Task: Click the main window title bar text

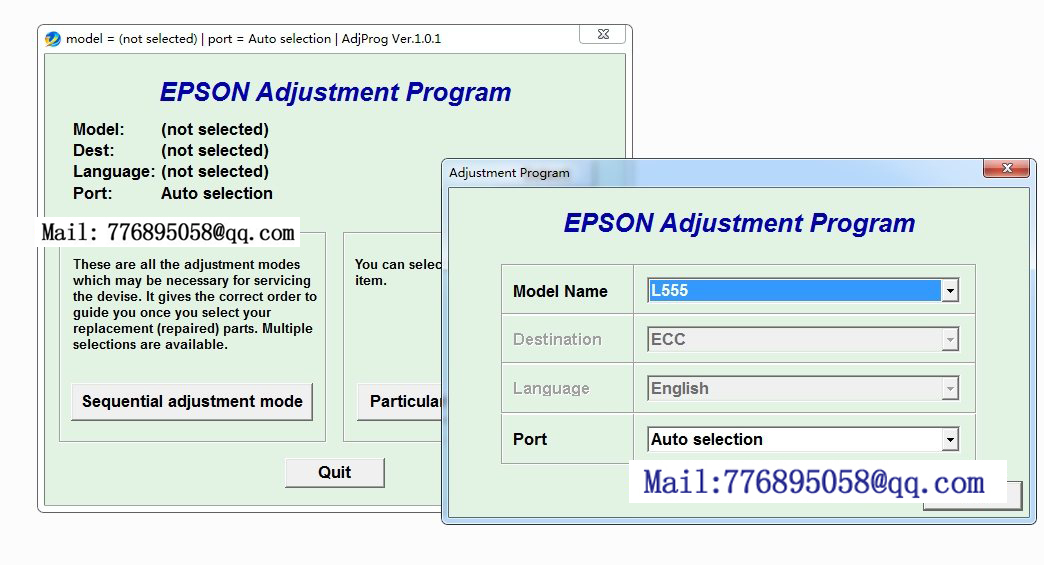Action: (x=253, y=39)
